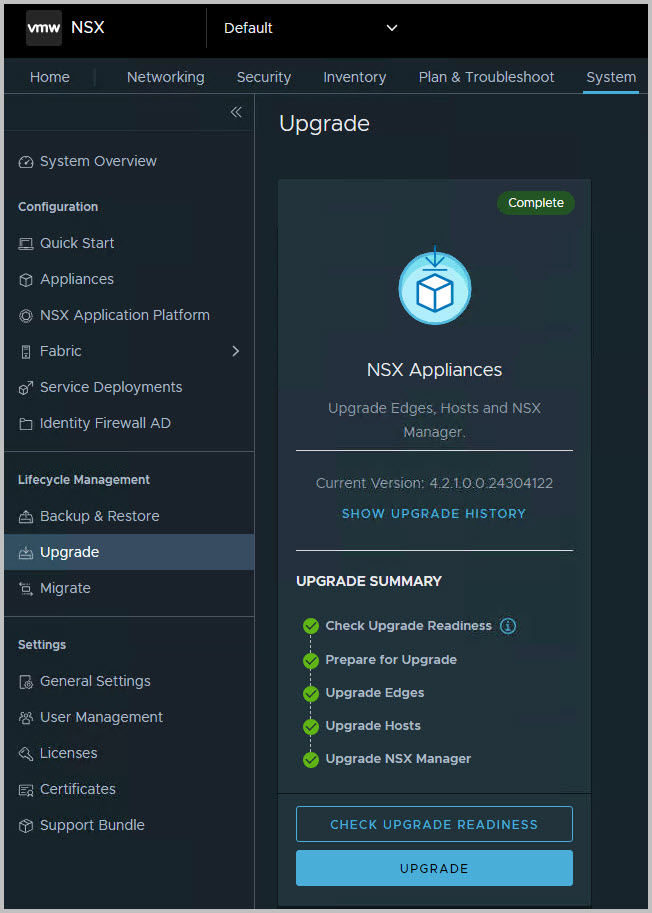Navigate to Appliances
Viewport: 652px width, 913px height.
point(77,279)
